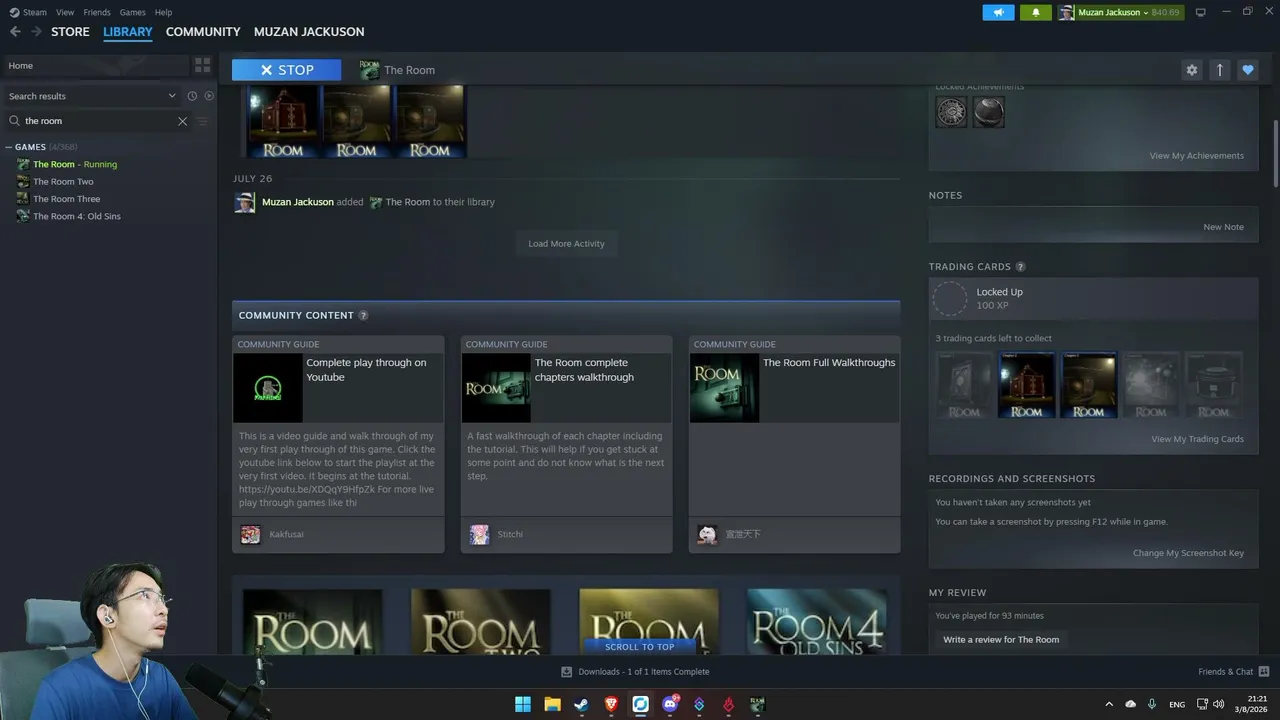The height and width of the screenshot is (720, 1280).
Task: Write a review for The Room
Action: (1001, 640)
